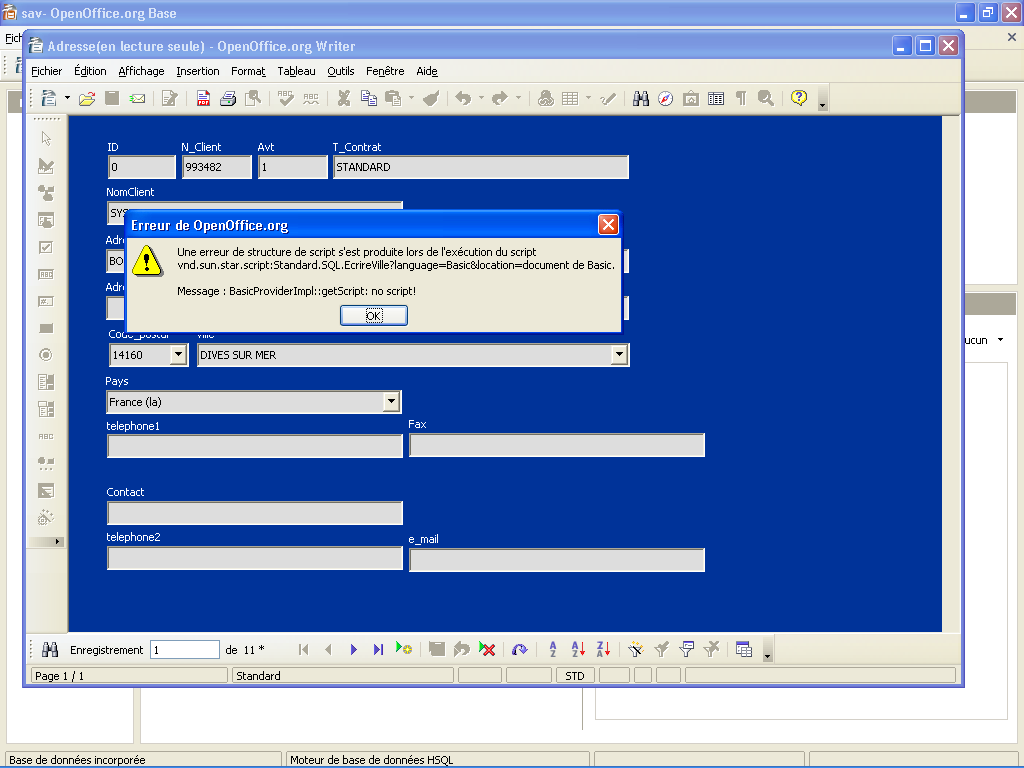Open the Fenêtre menu
This screenshot has height=768, width=1024.
pyautogui.click(x=385, y=71)
